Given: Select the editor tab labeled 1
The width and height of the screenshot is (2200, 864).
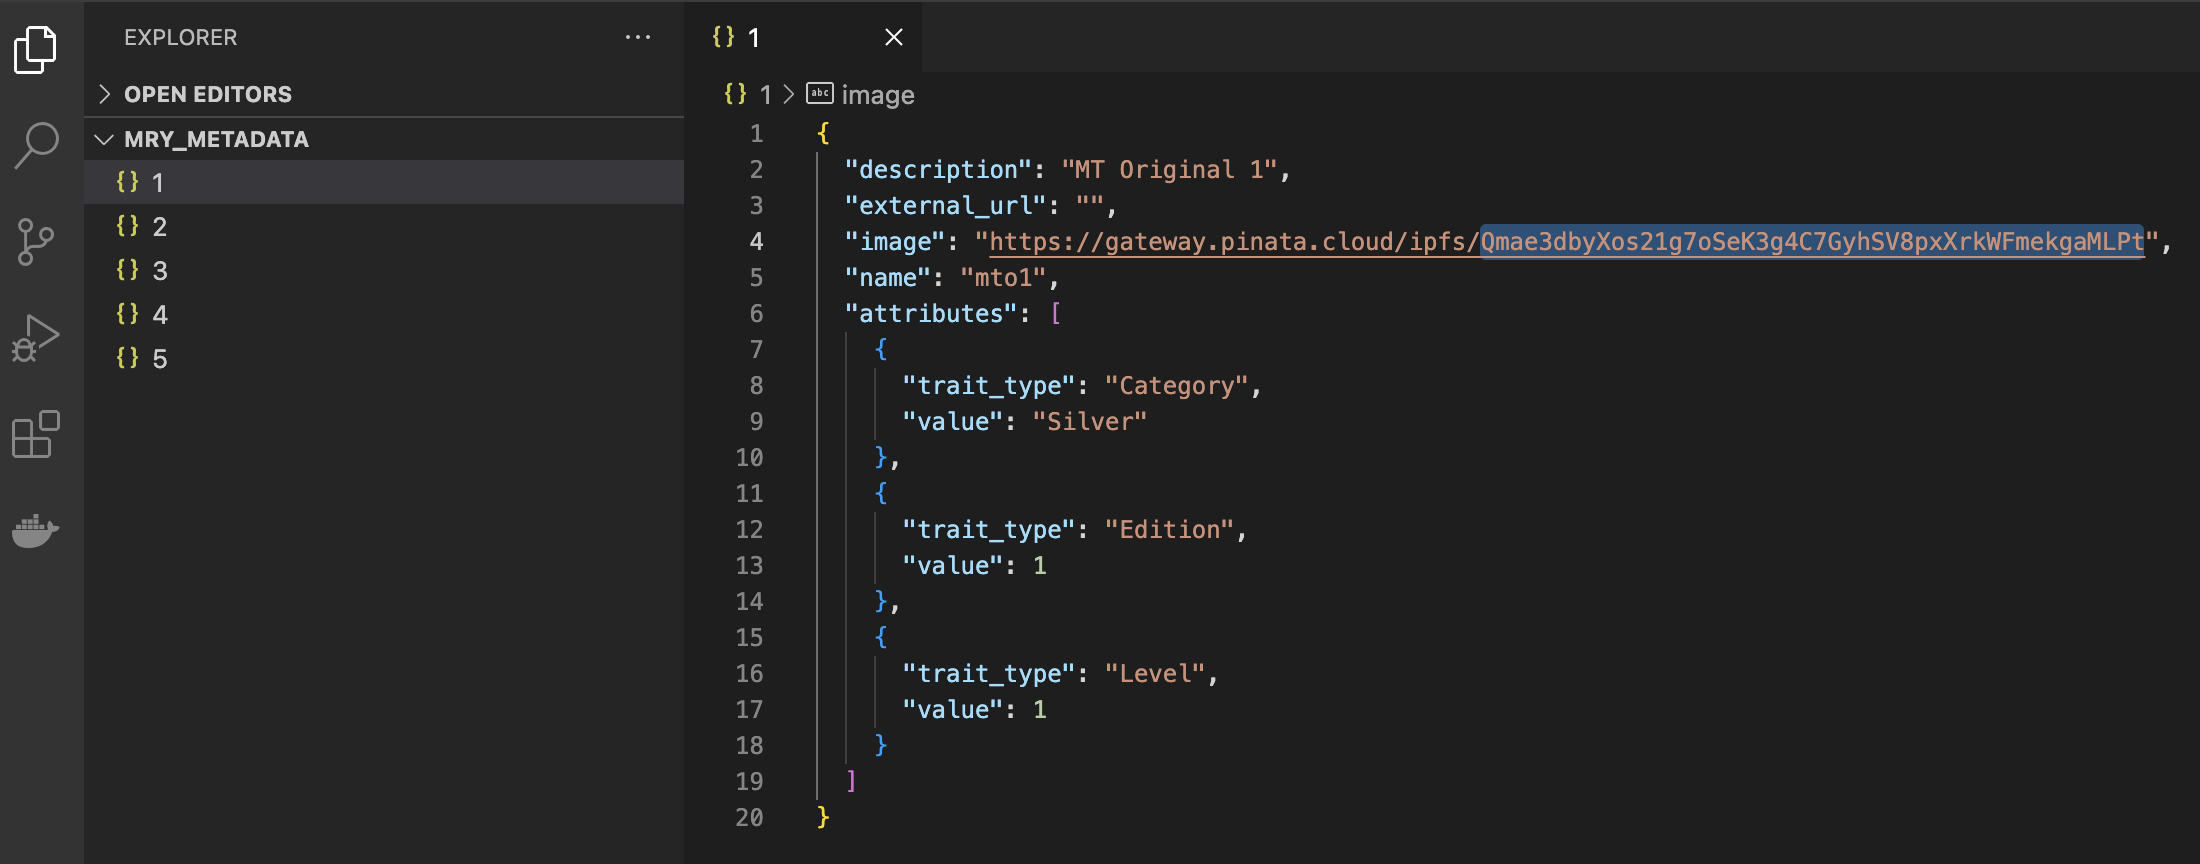Looking at the screenshot, I should click(803, 37).
